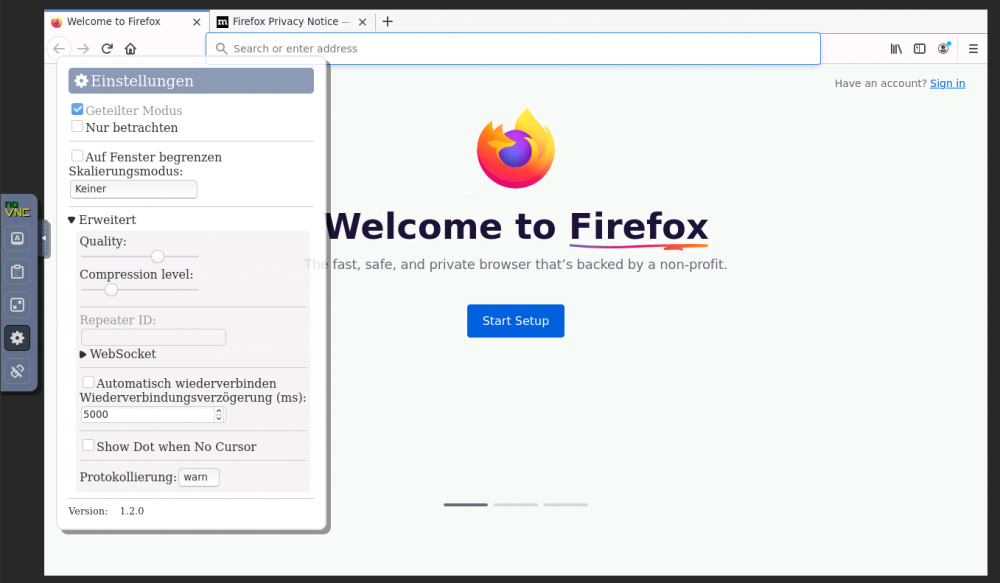
Task: Click the noVNC logo on control bar
Action: pos(17,209)
